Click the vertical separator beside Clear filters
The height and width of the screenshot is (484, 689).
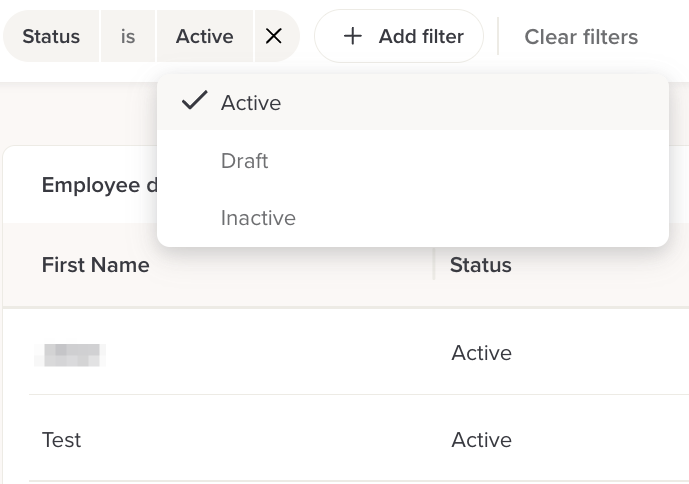[498, 37]
